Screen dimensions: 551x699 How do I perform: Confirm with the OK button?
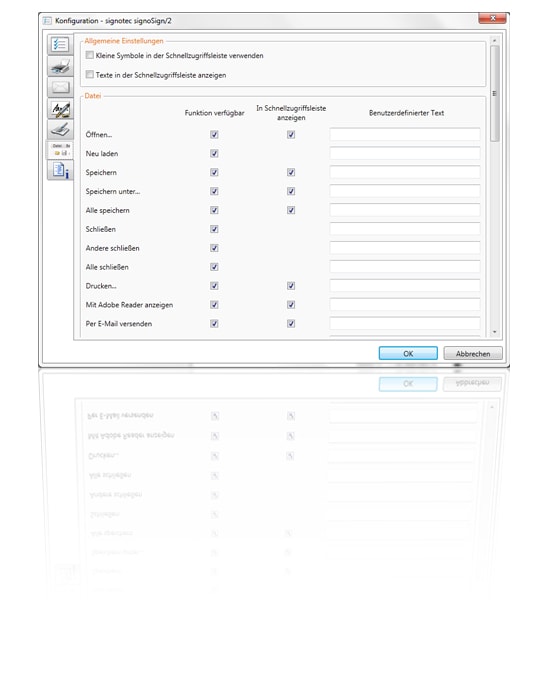tap(408, 353)
